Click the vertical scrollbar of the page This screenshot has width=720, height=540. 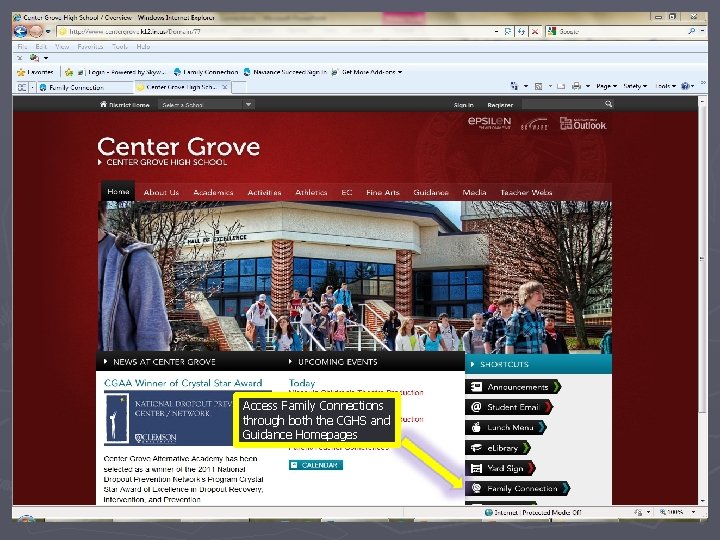[702, 300]
